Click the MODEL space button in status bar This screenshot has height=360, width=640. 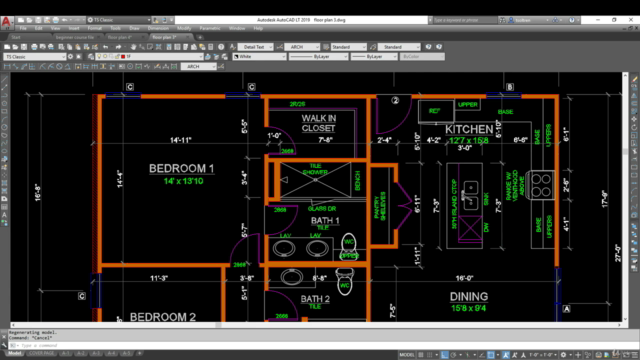tap(407, 355)
